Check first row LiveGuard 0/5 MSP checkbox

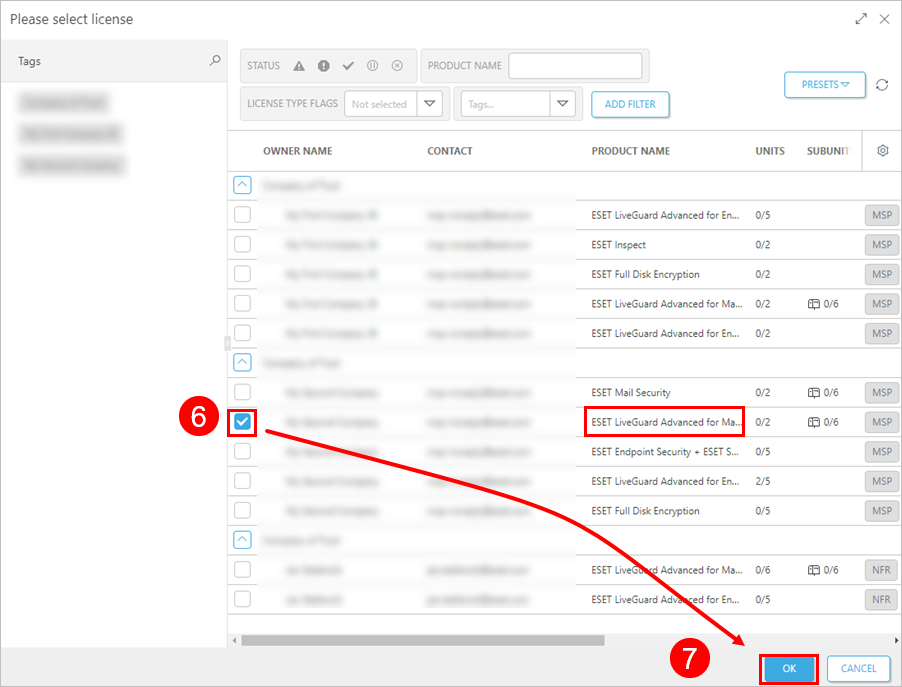point(242,215)
